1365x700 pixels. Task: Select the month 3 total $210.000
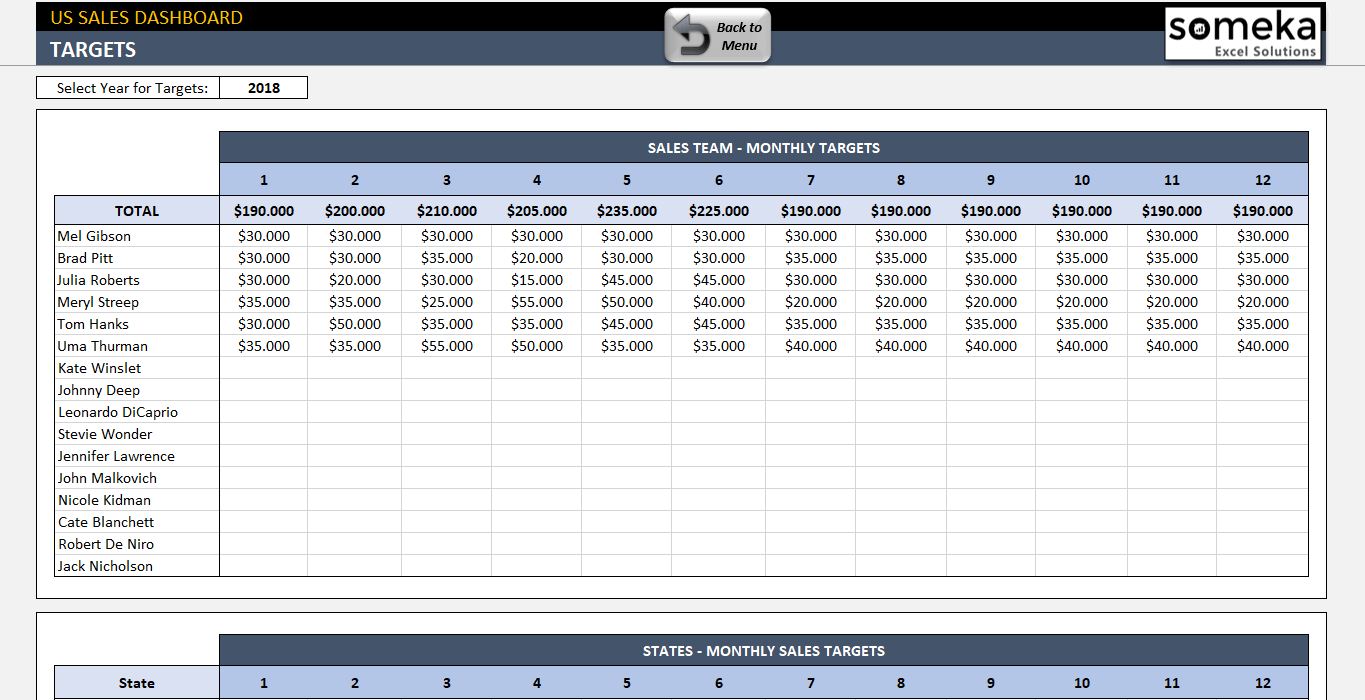[x=447, y=211]
